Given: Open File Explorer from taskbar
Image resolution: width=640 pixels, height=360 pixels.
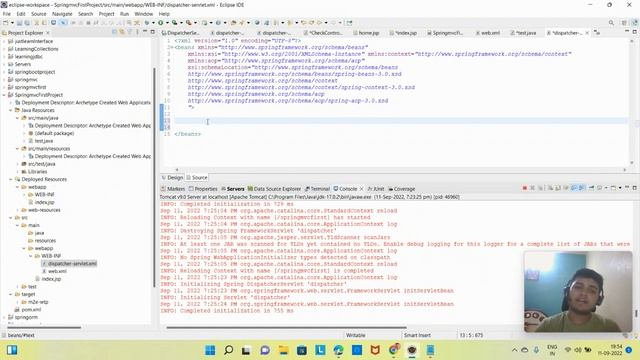Looking at the screenshot, I should click(283, 350).
